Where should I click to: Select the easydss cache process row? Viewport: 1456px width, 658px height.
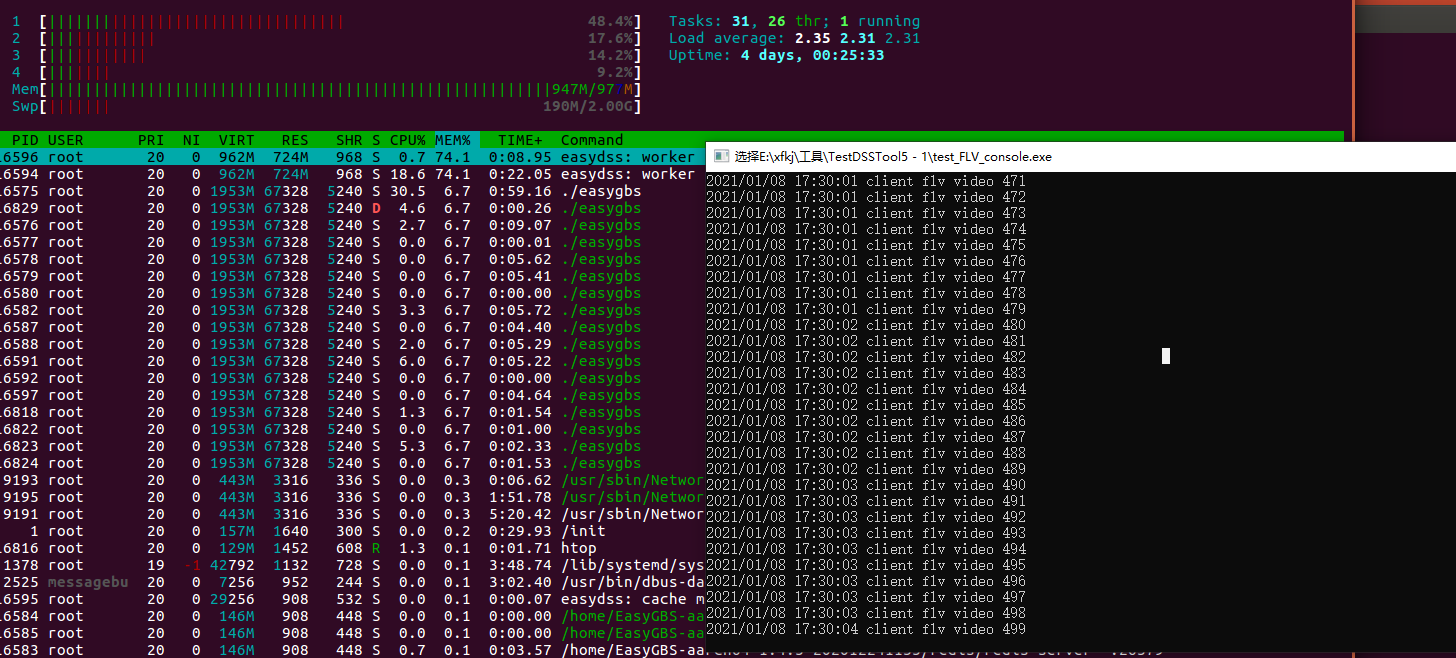(x=352, y=599)
